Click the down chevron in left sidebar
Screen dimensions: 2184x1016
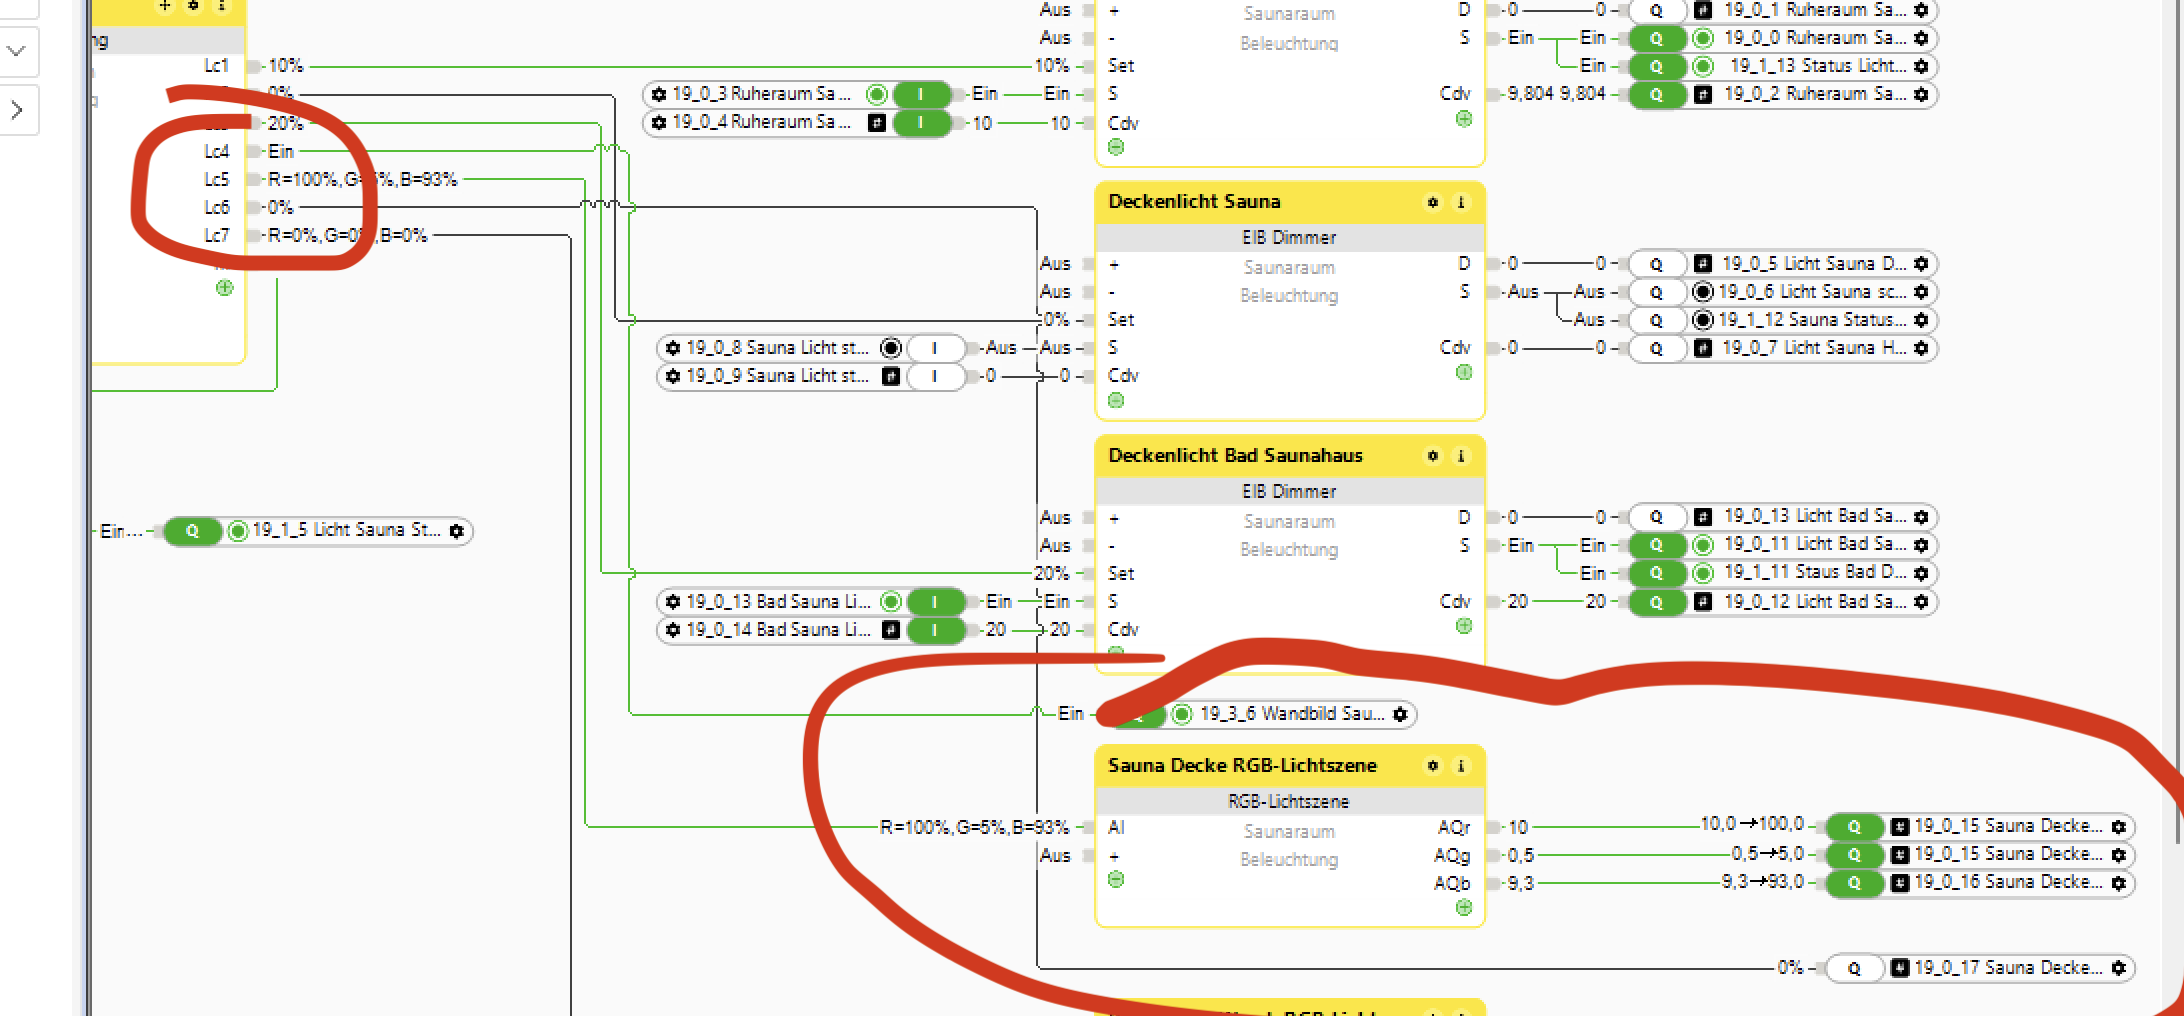point(16,50)
